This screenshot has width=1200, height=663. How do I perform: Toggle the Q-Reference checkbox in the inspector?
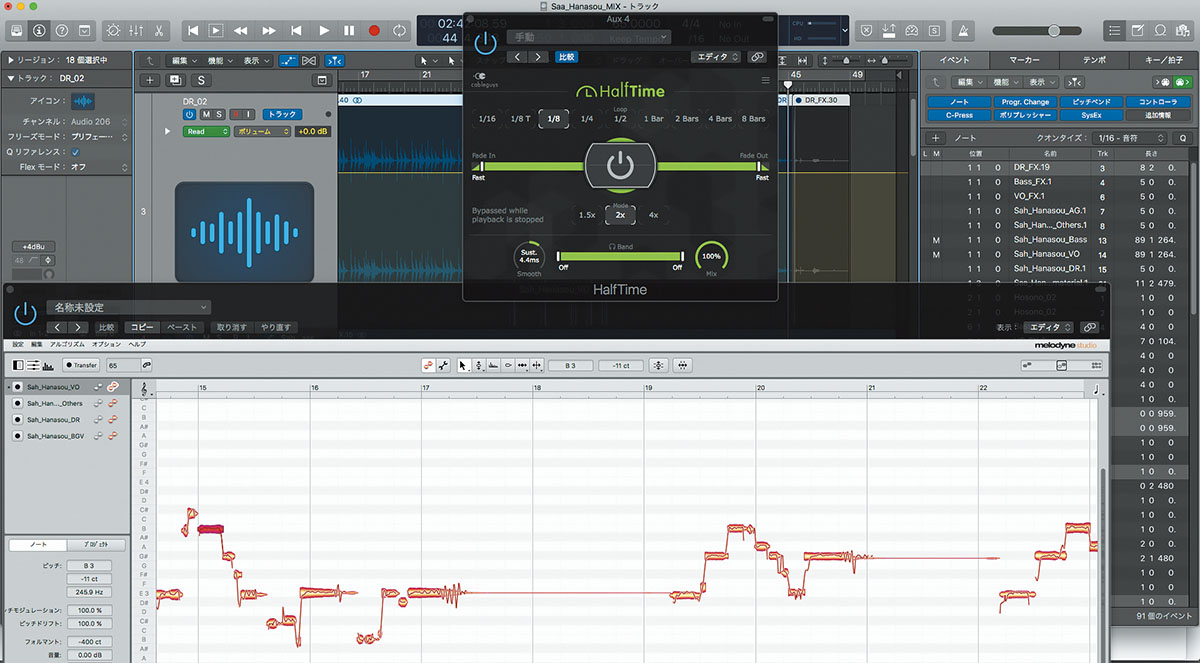(x=75, y=152)
